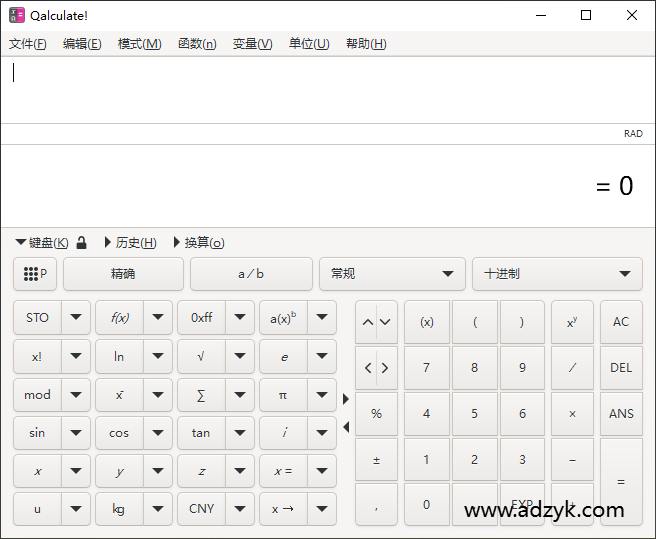Collapse the keypad (键盘) section
The height and width of the screenshot is (539, 656).
(x=42, y=242)
